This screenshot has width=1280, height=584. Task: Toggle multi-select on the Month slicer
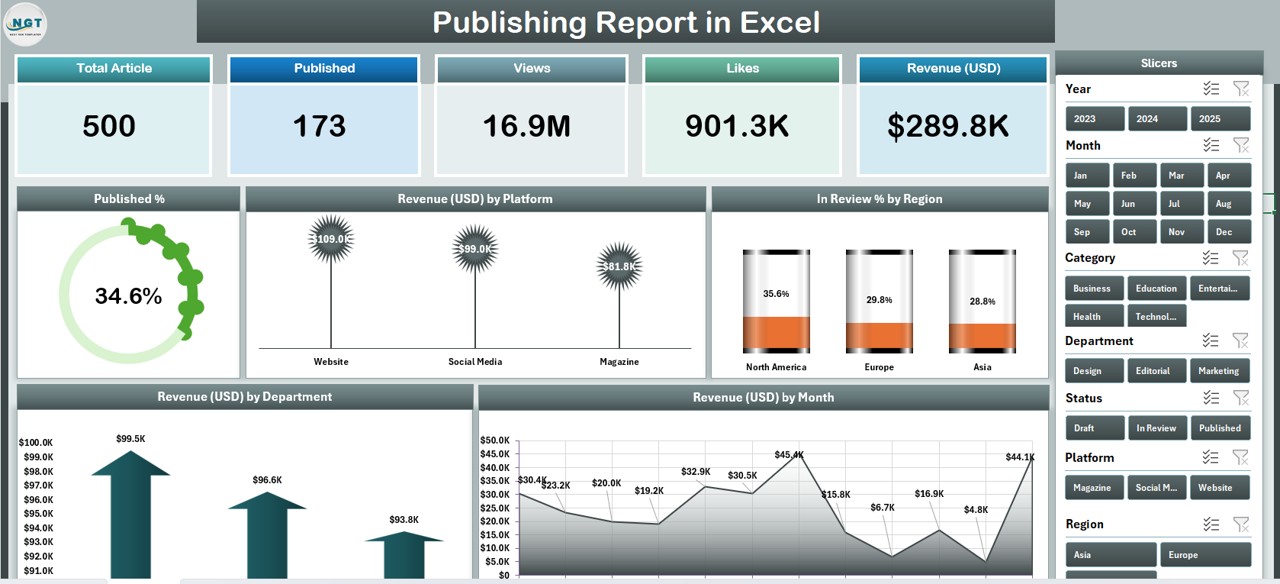pos(1211,145)
